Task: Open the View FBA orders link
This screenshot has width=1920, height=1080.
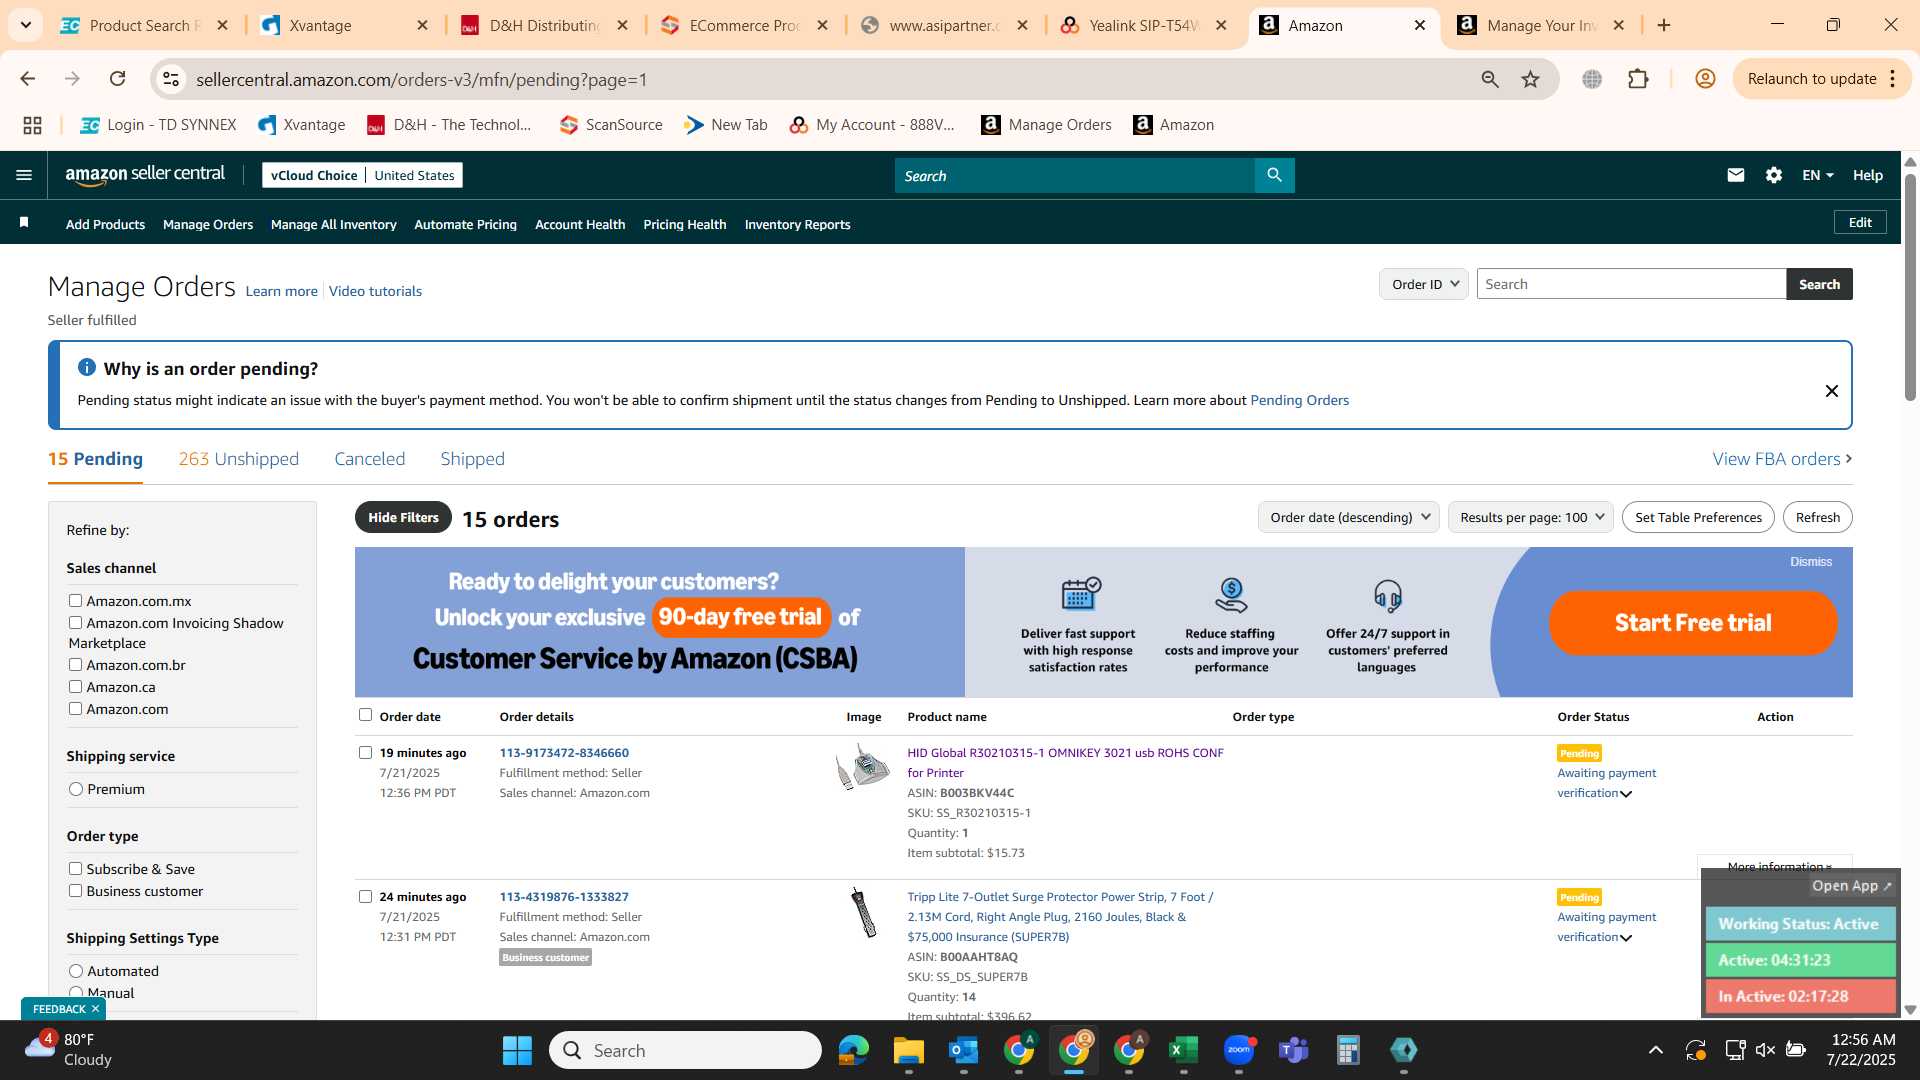Action: (1782, 459)
